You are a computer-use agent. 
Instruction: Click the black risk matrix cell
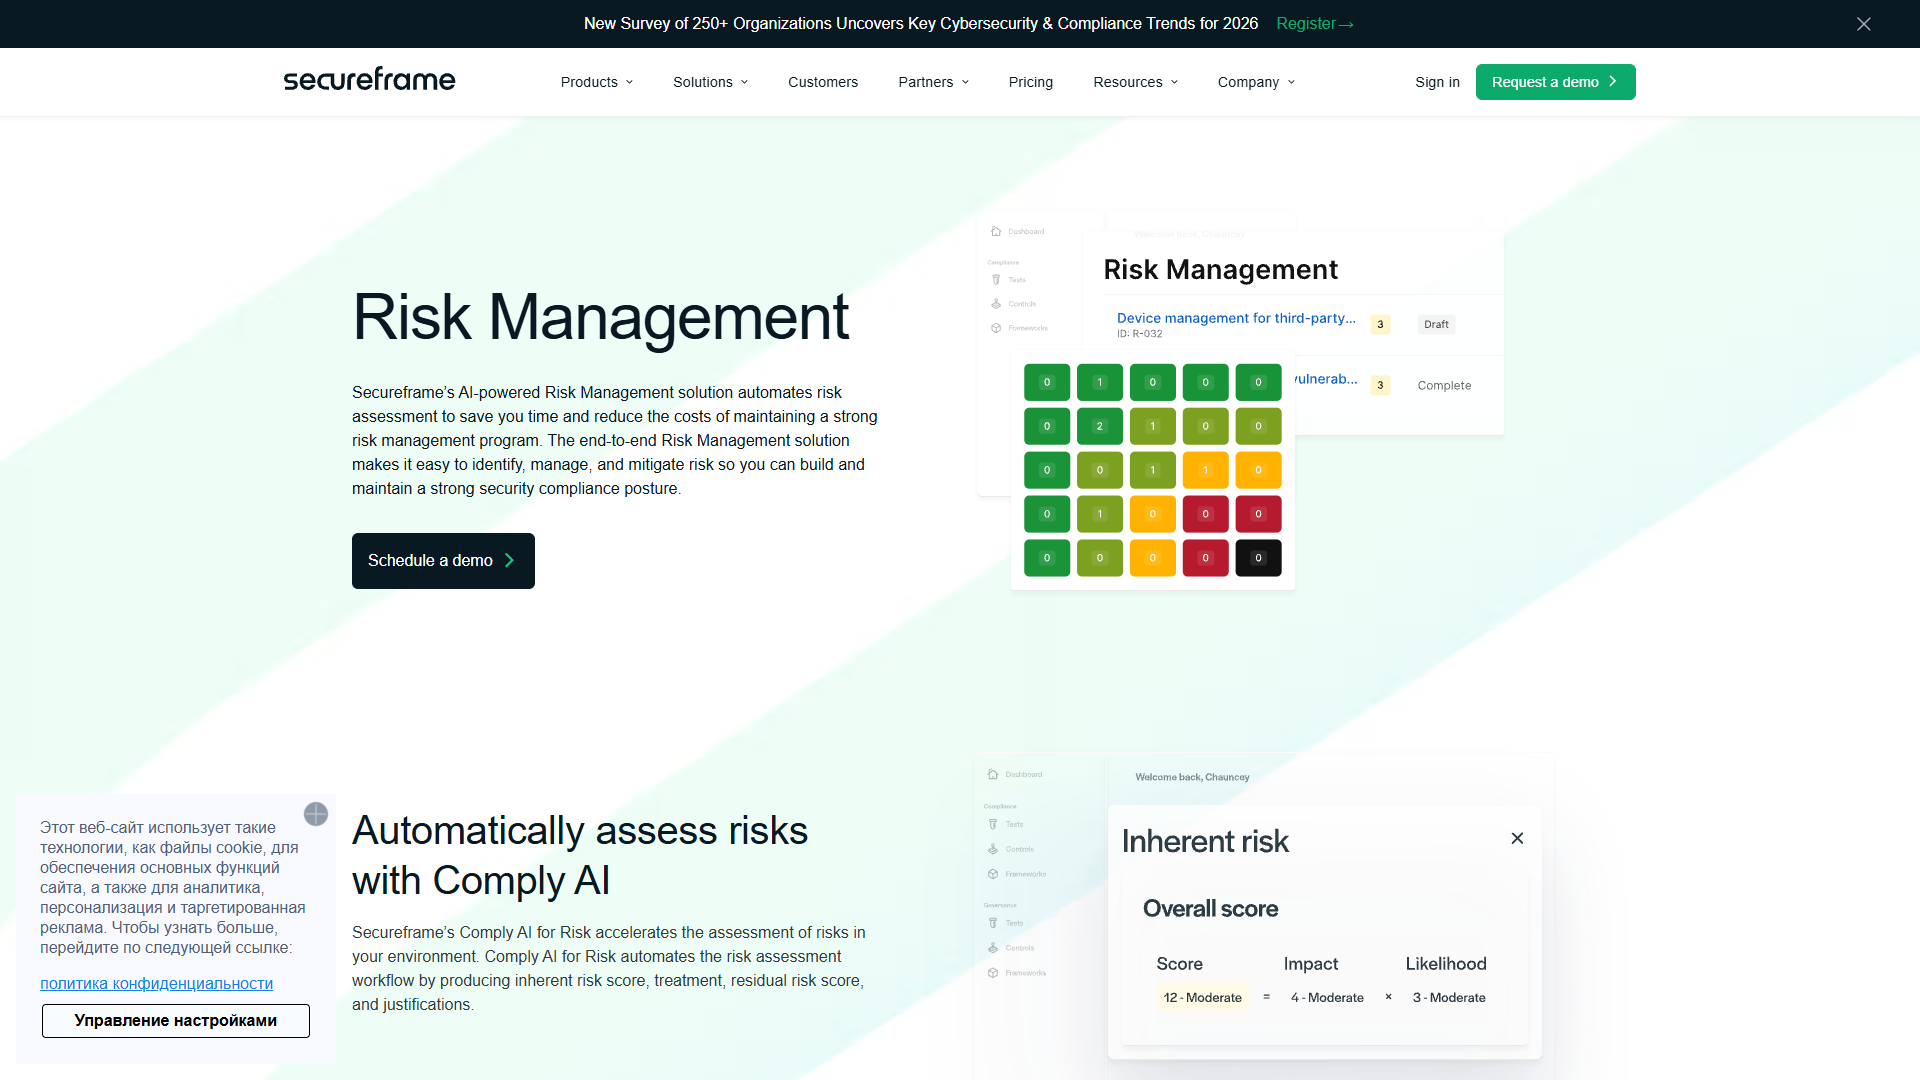(1258, 558)
